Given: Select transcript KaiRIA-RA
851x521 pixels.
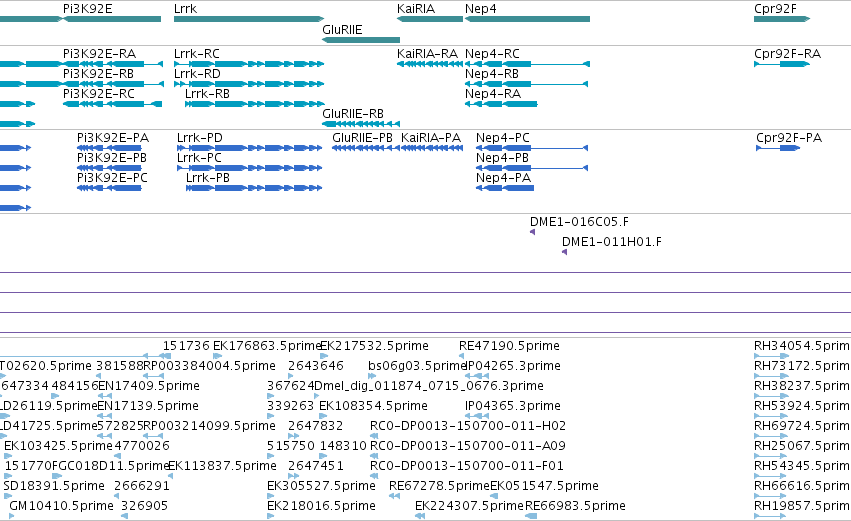Looking at the screenshot, I should (428, 54).
